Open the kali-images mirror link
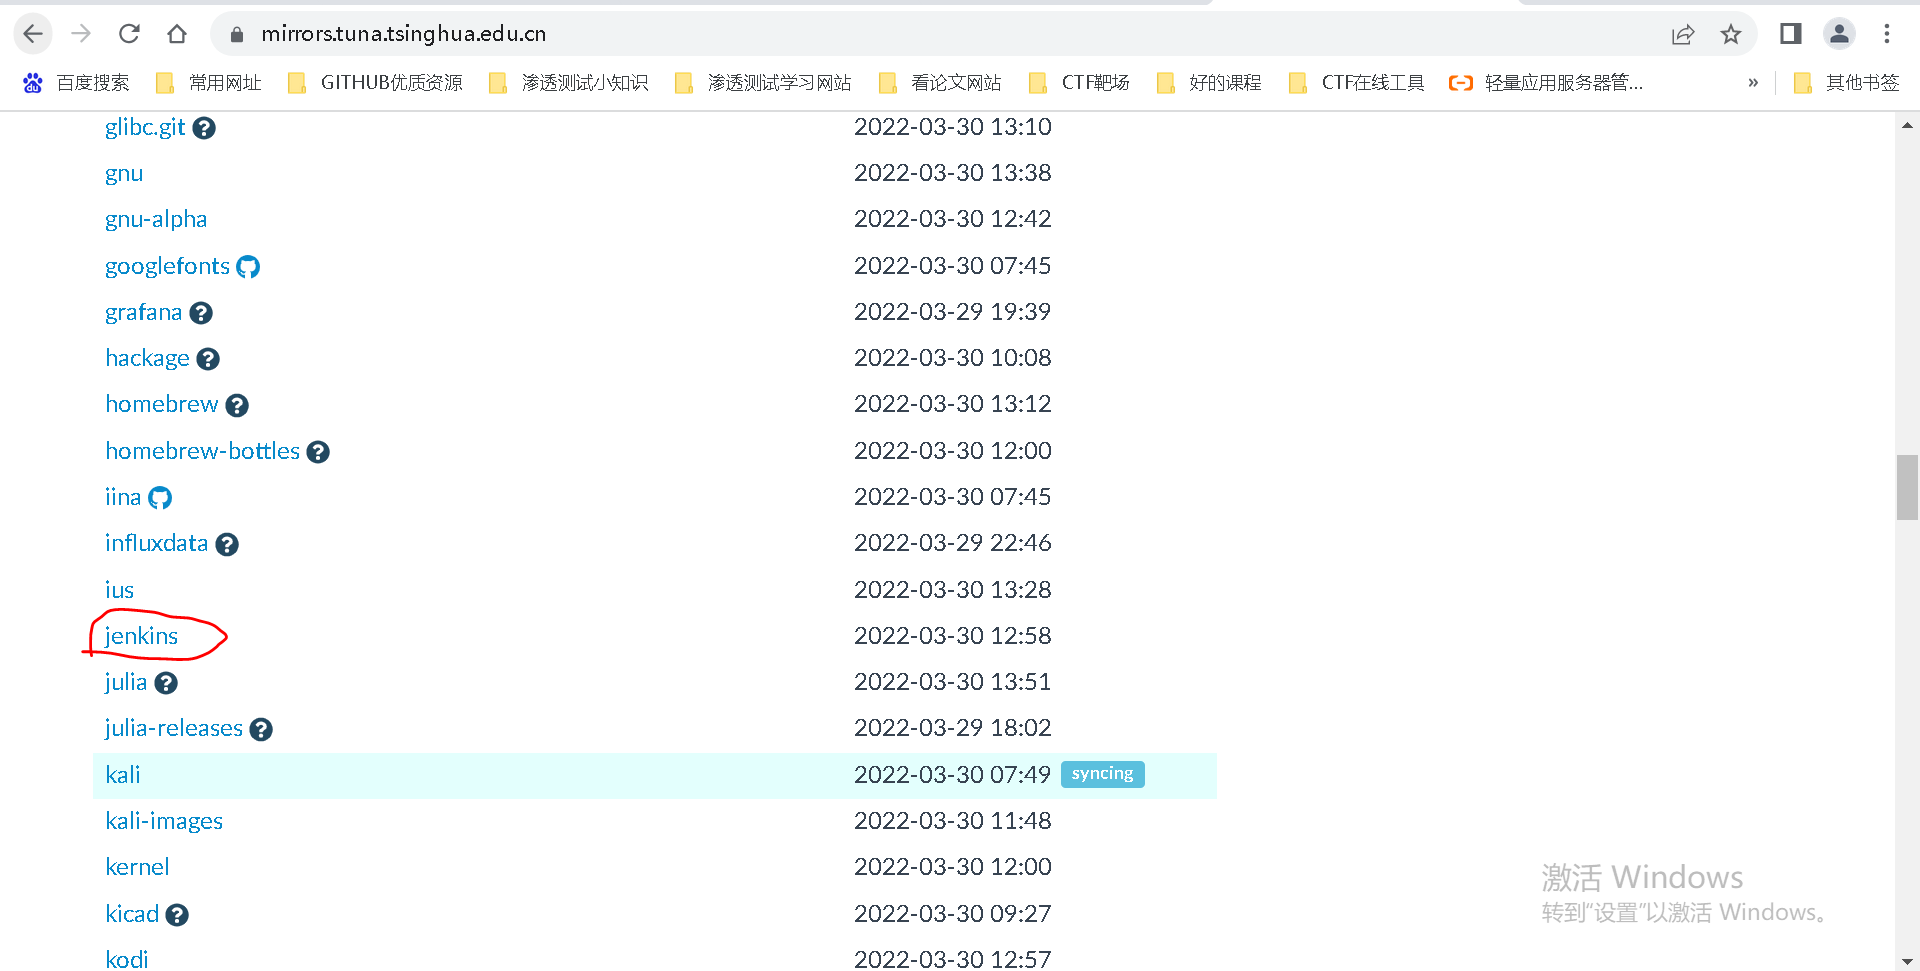The image size is (1920, 971). click(x=164, y=821)
